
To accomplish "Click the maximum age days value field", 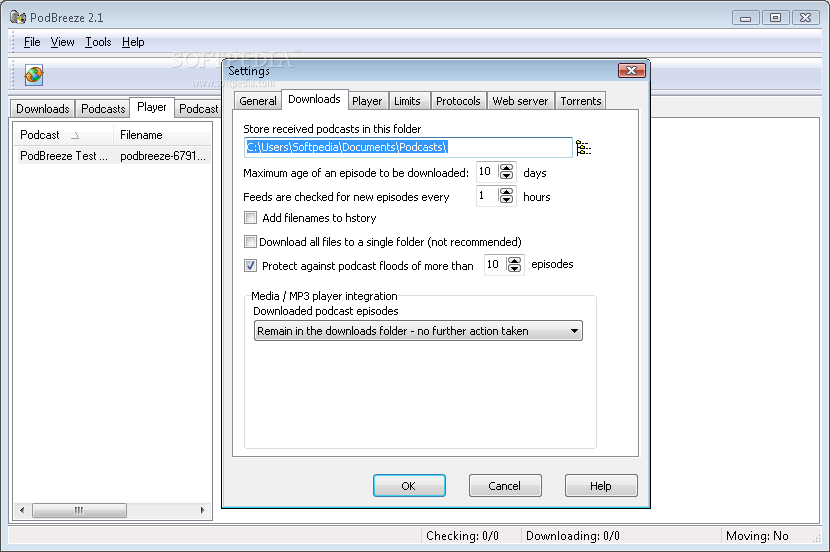I will tap(488, 172).
